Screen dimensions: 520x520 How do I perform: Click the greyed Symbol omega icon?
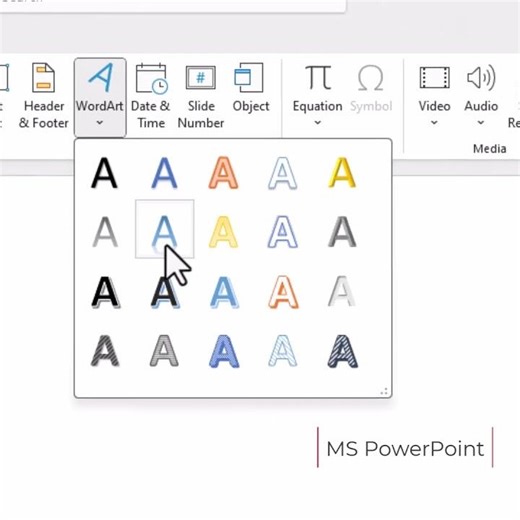pos(371,79)
